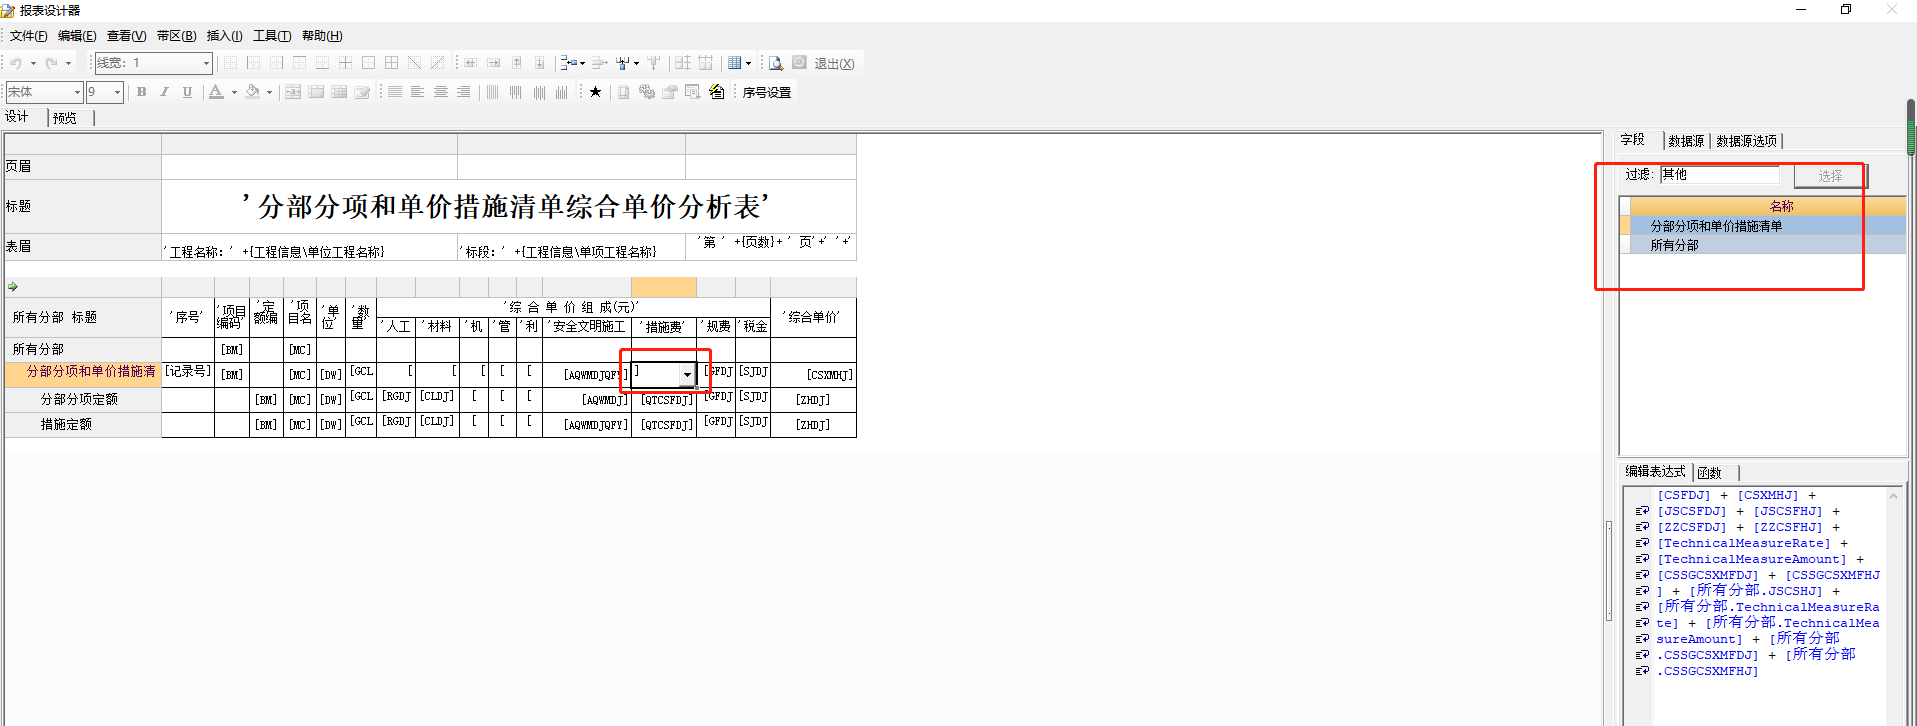Viewport: 1917px width, 726px height.
Task: Open the 查看(V) menu
Action: tap(126, 36)
